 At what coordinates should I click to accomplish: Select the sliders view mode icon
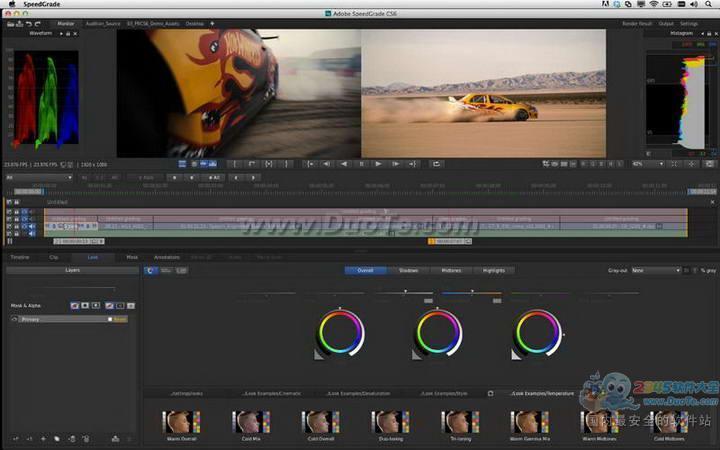pos(166,270)
